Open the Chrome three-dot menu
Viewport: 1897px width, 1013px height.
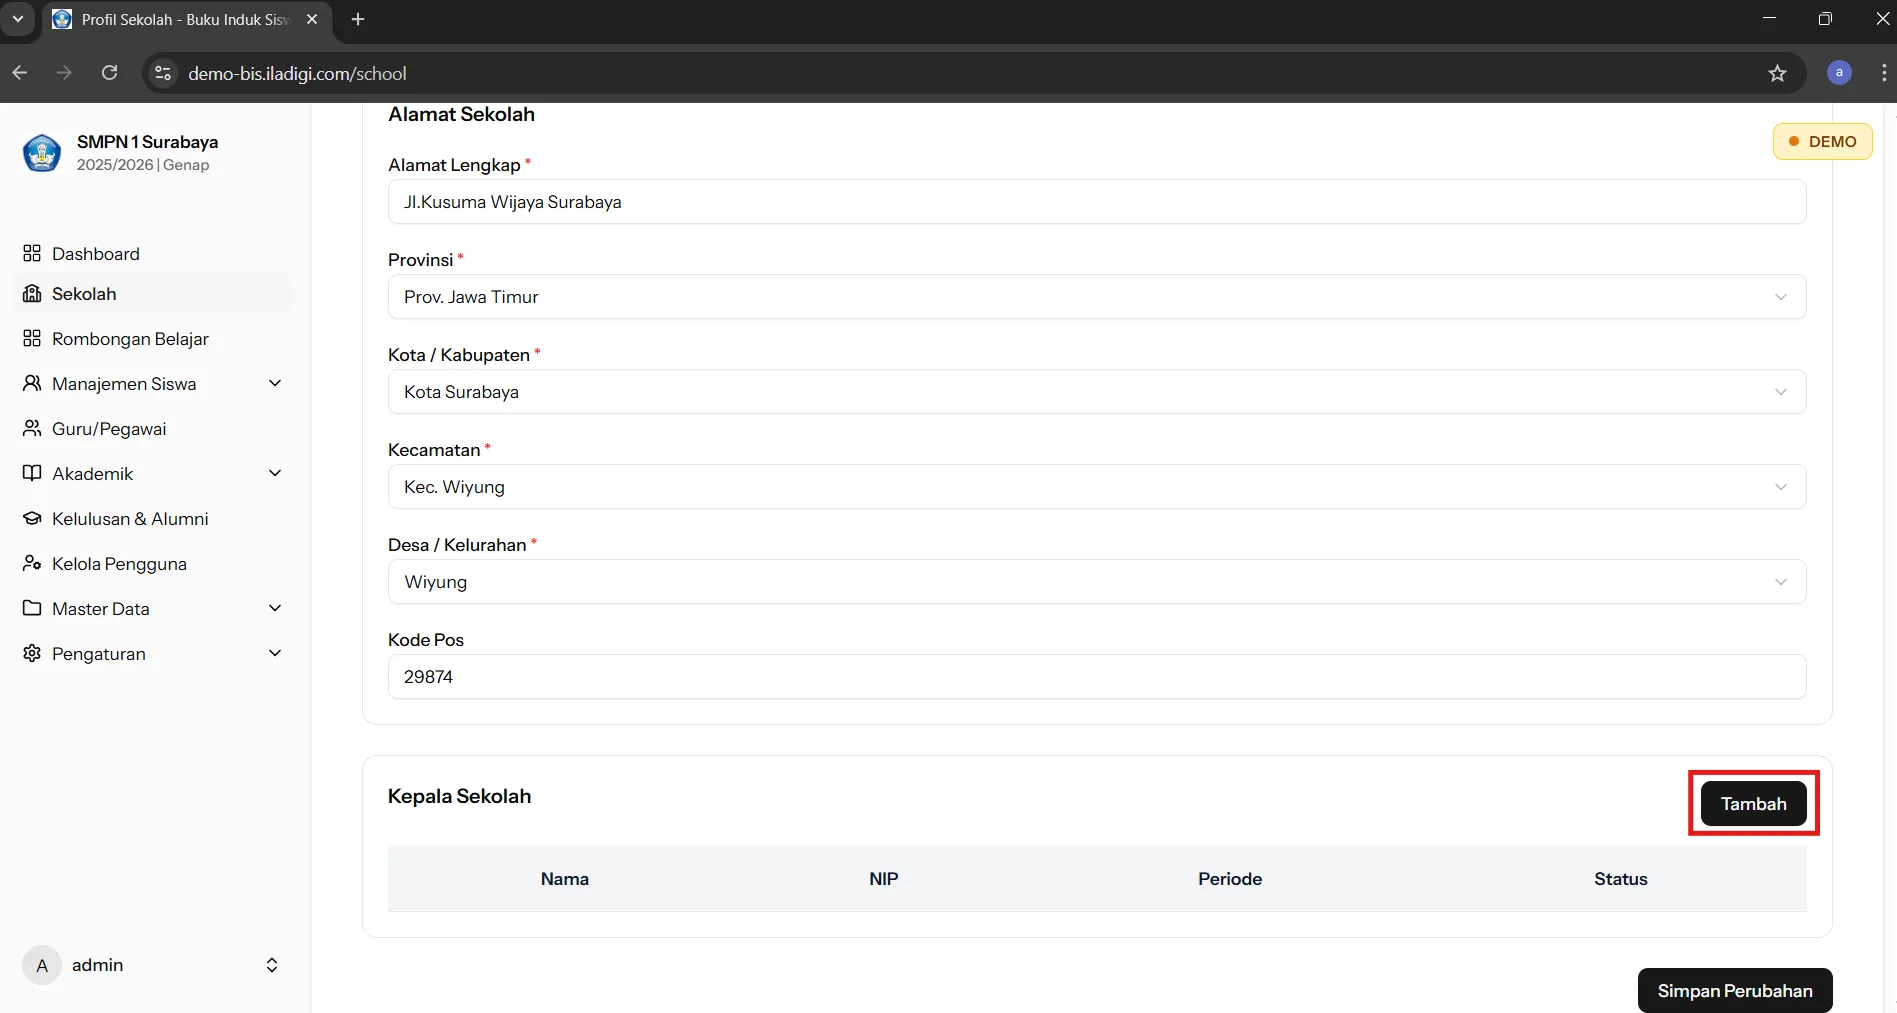point(1884,73)
